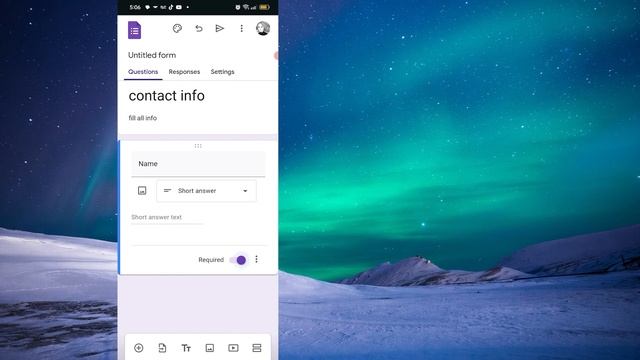Screen dimensions: 640x360
Task: Edit the Name question title field
Action: coord(198,164)
